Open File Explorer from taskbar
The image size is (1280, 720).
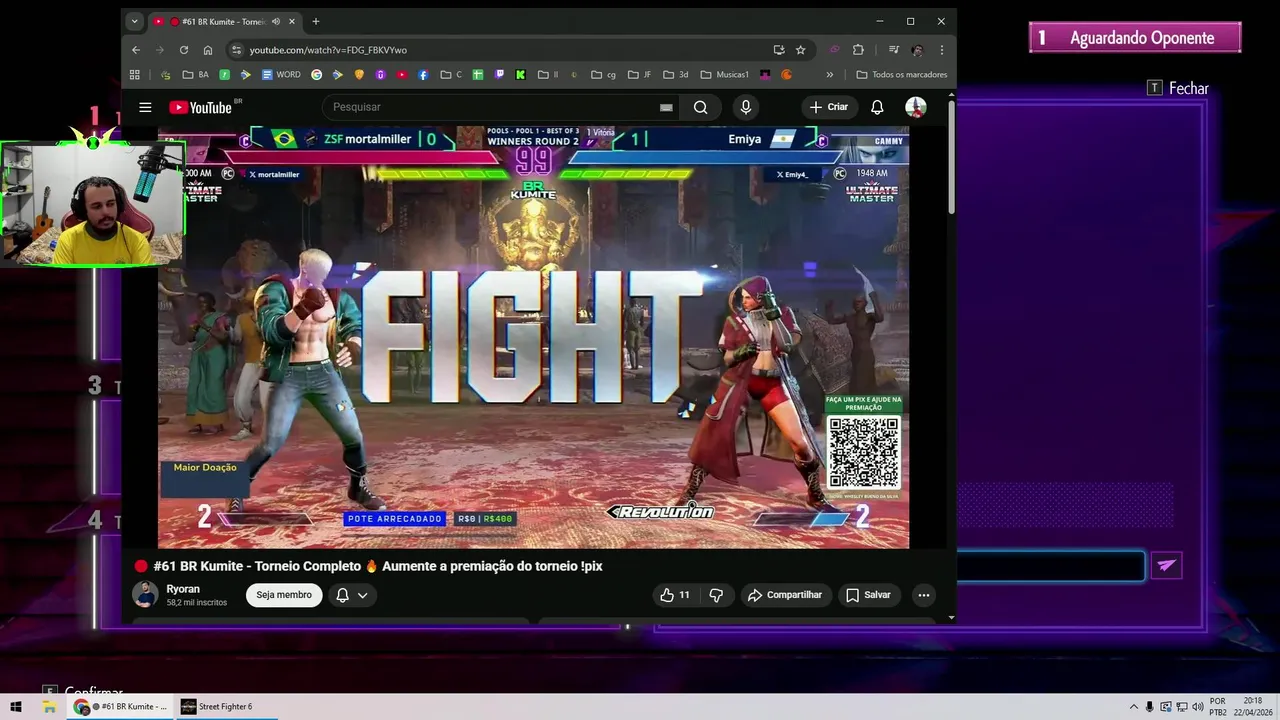[x=49, y=707]
